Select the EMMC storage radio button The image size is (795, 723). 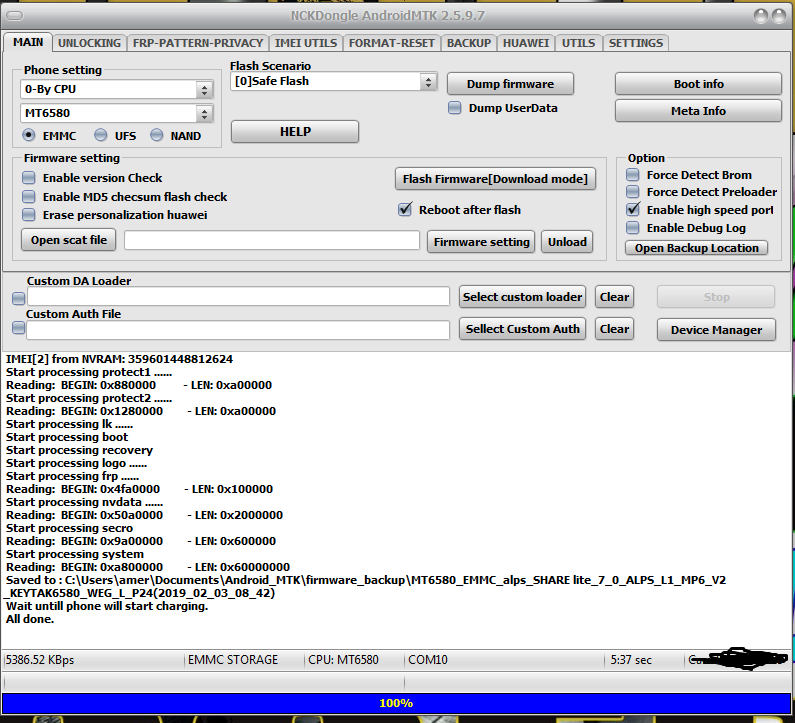29,135
